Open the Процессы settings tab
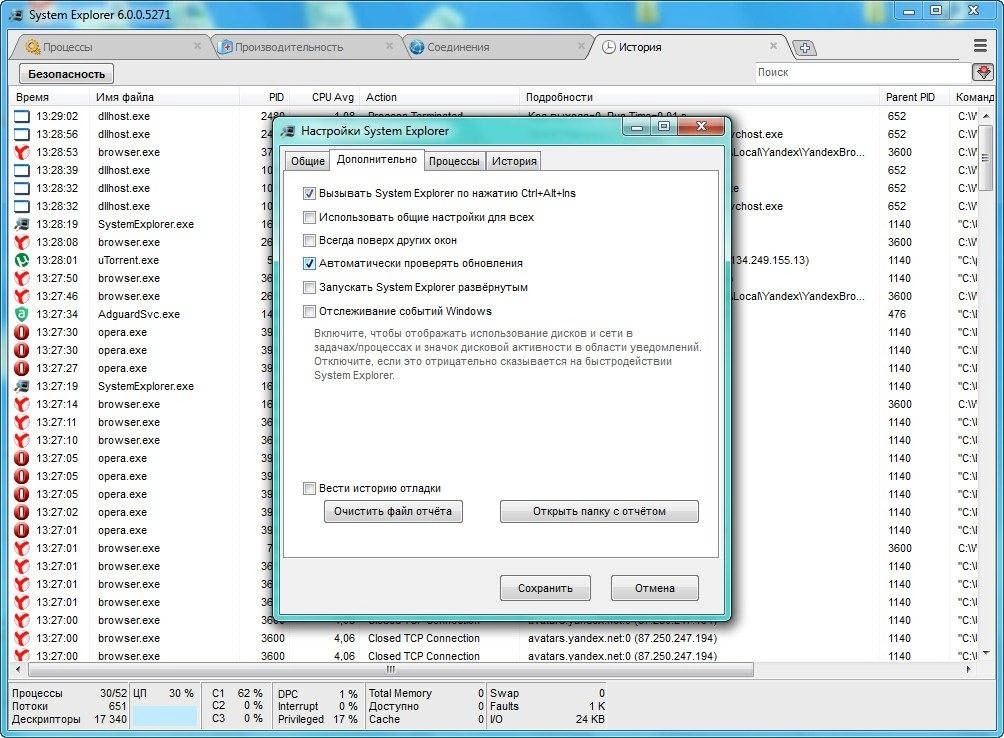 click(x=454, y=161)
